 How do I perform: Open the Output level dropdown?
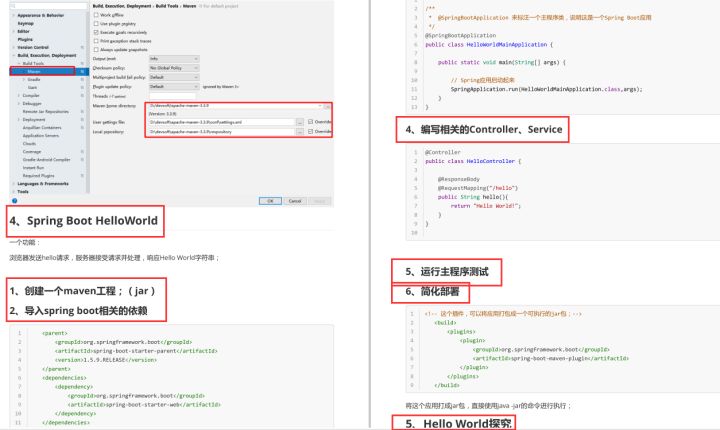pos(174,59)
